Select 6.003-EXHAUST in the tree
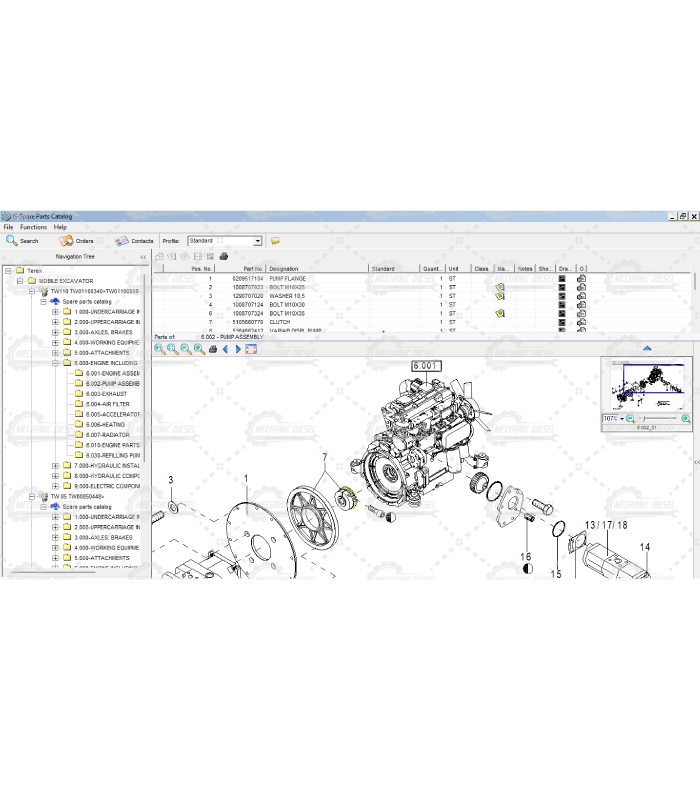This screenshot has height=800, width=700. click(x=107, y=394)
